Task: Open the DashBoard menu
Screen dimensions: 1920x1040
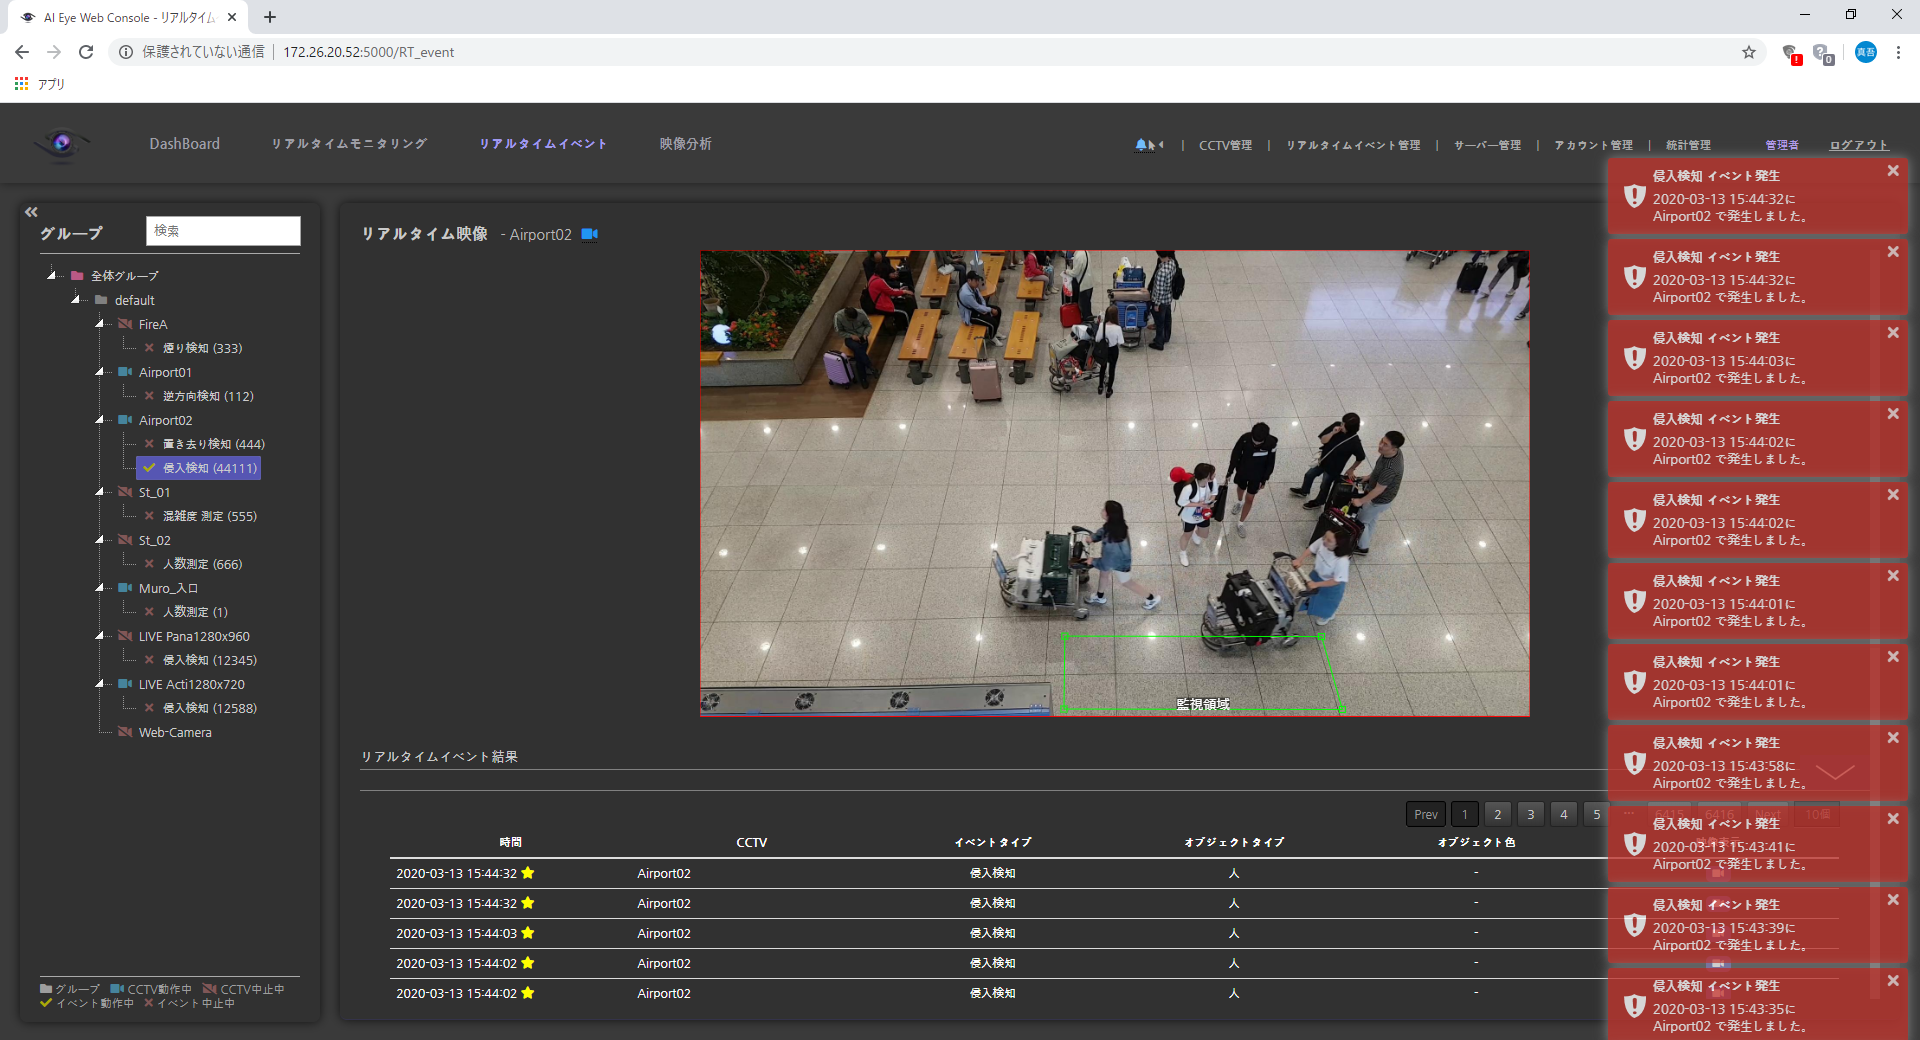Action: pyautogui.click(x=184, y=144)
